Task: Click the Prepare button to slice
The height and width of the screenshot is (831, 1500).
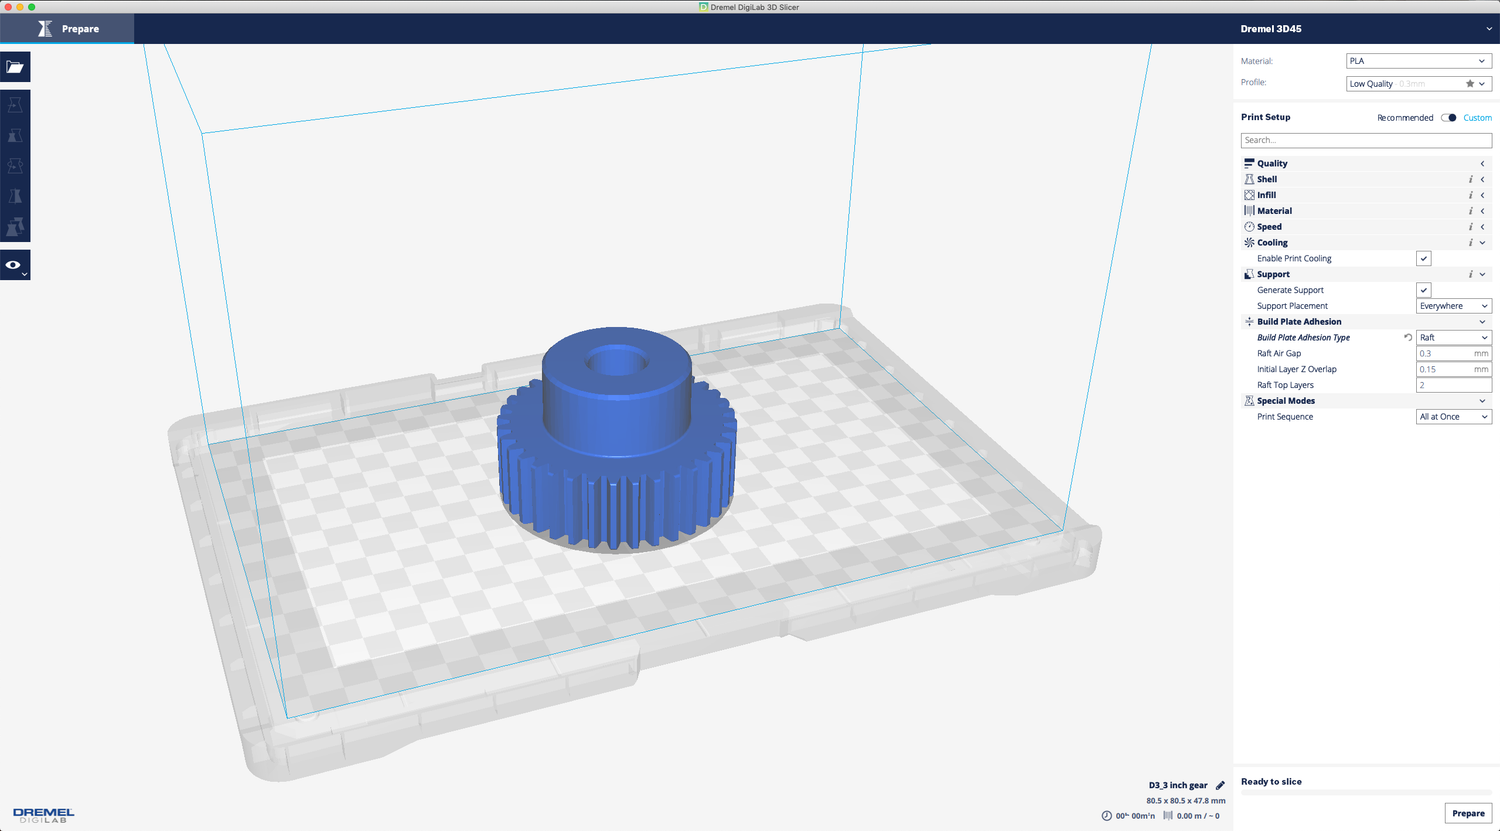Action: point(1467,813)
